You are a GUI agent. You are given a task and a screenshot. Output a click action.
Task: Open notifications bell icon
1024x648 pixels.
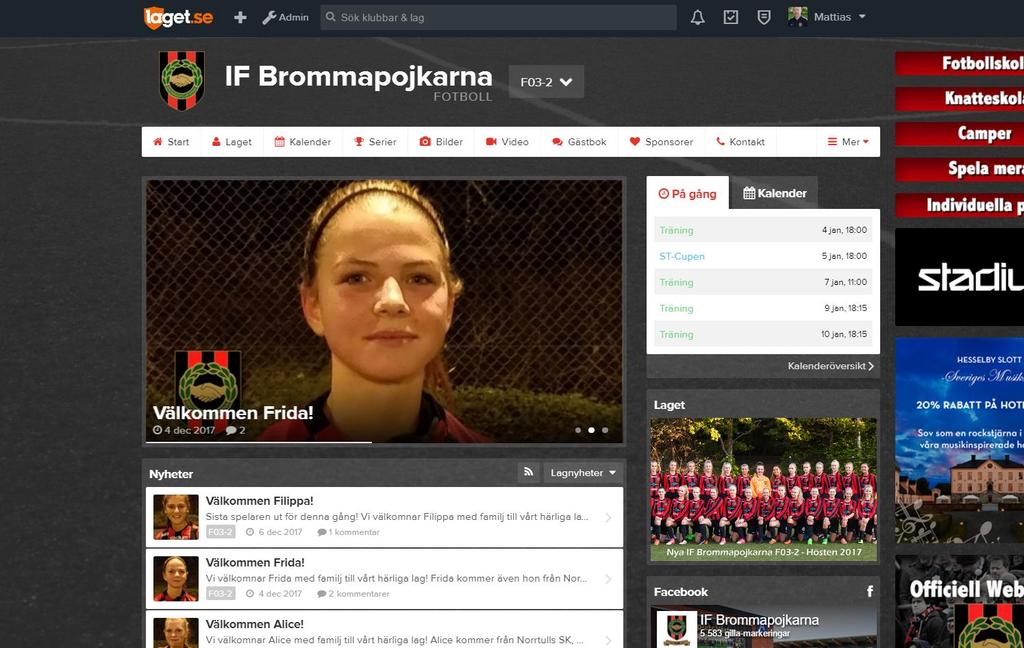pos(697,18)
